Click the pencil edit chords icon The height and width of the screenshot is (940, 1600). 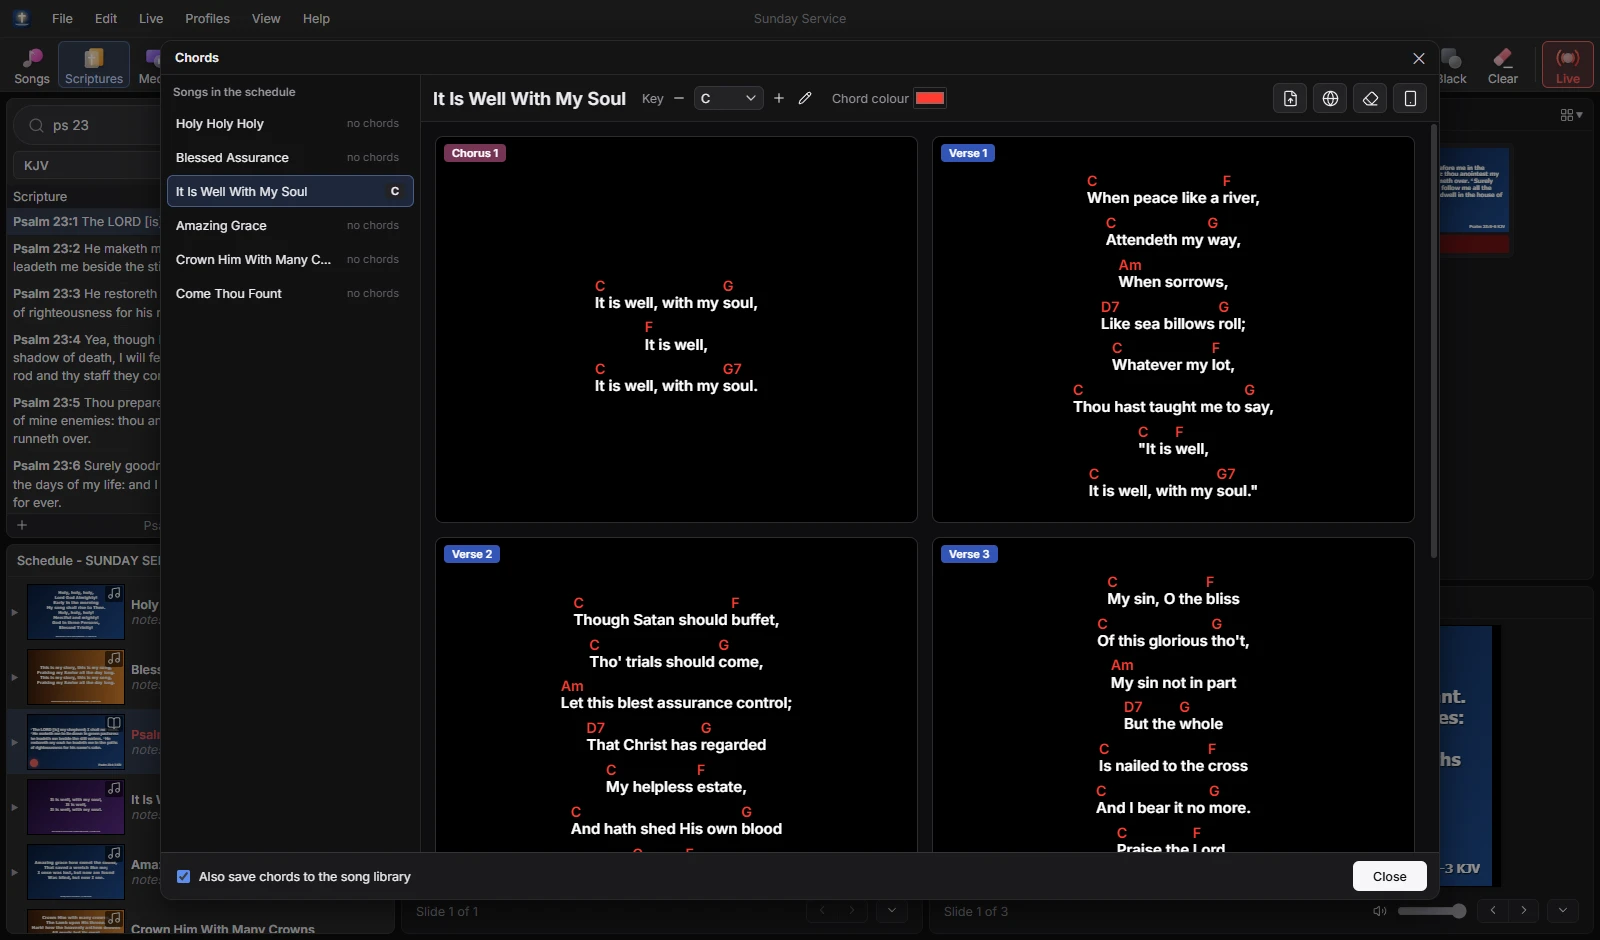coord(805,98)
